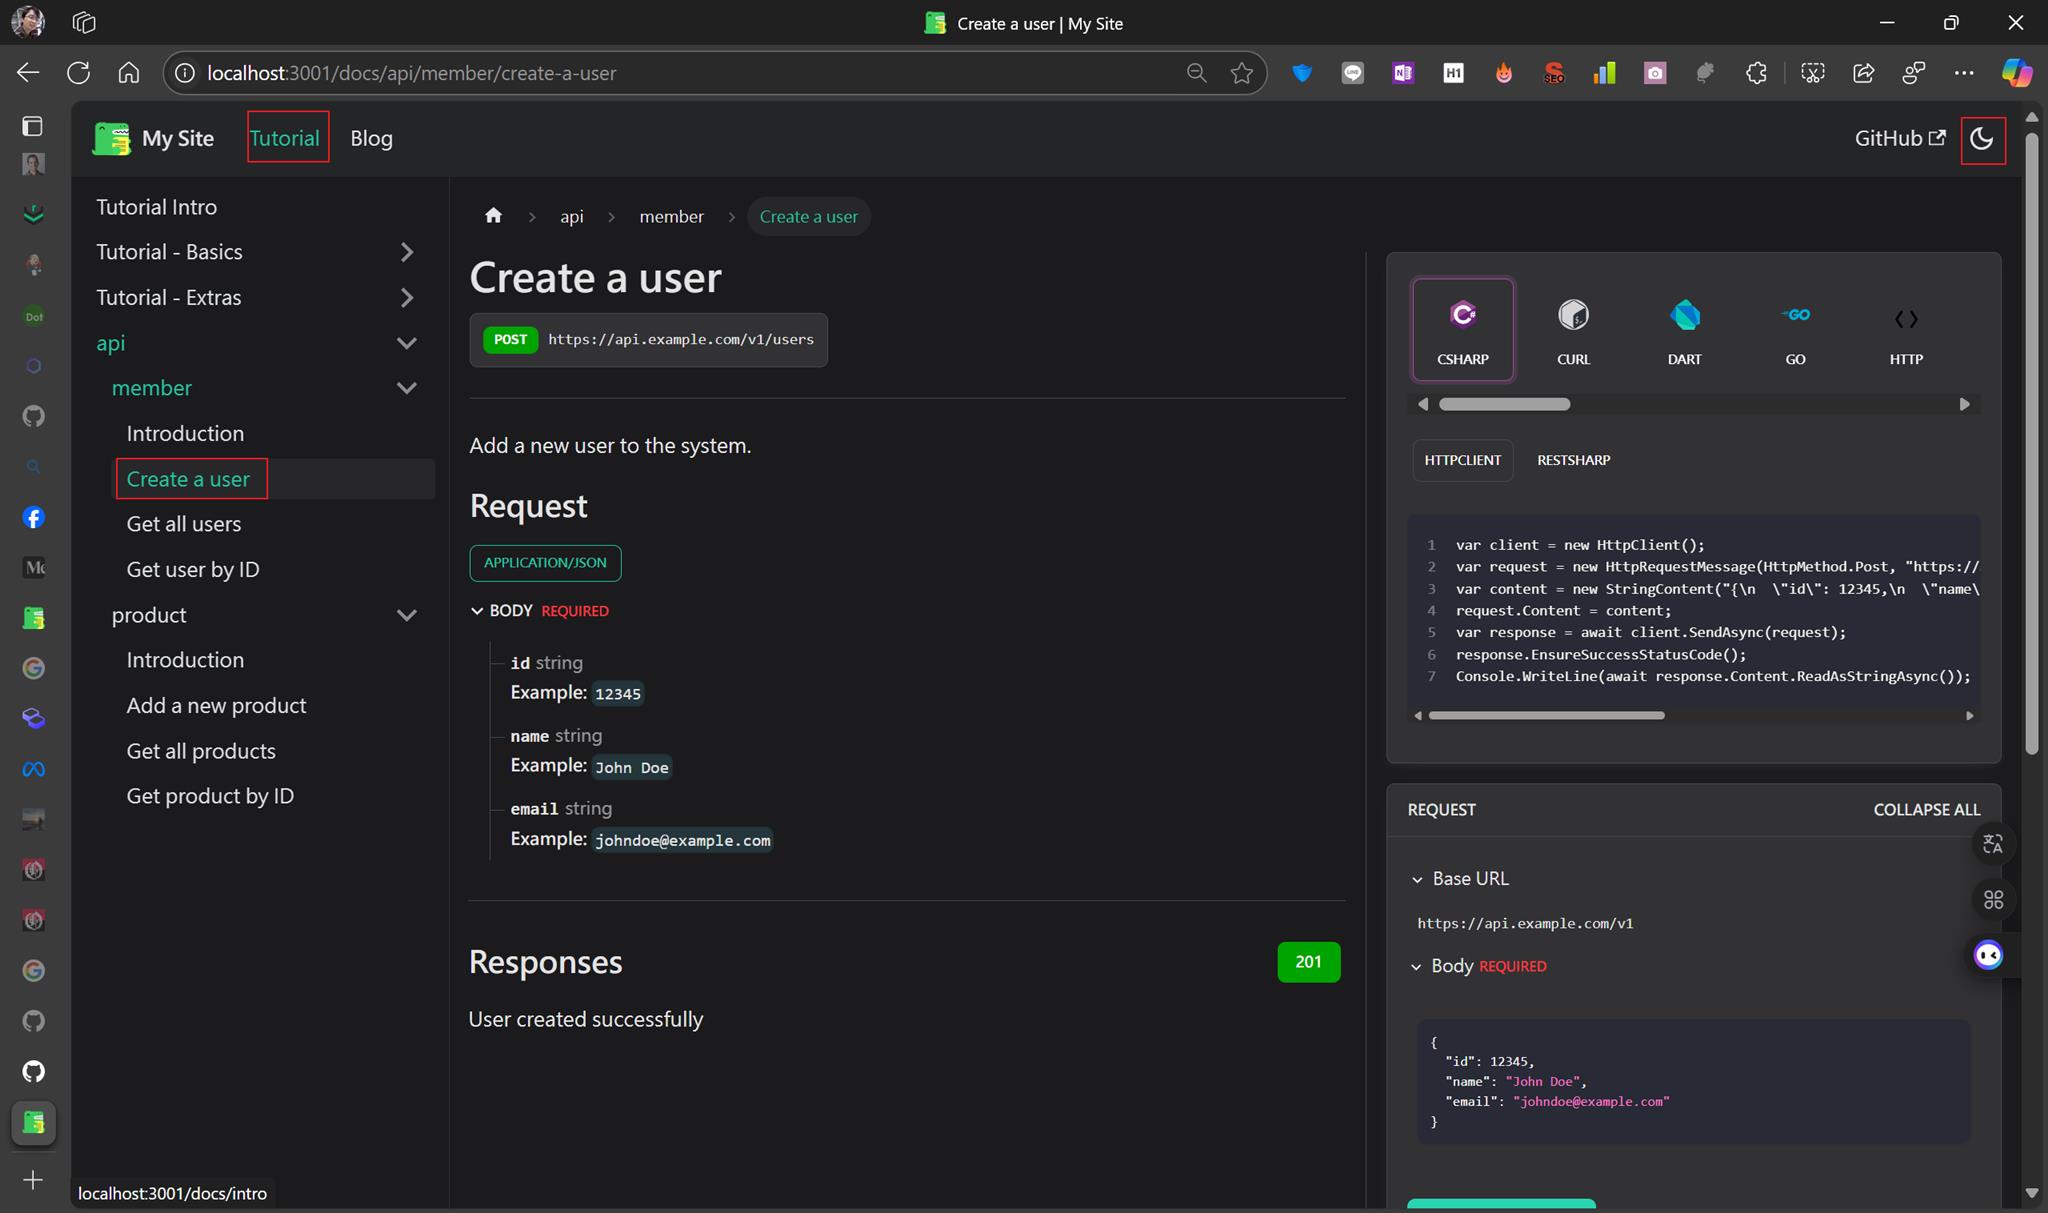Open Copilot from the browser toolbar

(x=2018, y=72)
